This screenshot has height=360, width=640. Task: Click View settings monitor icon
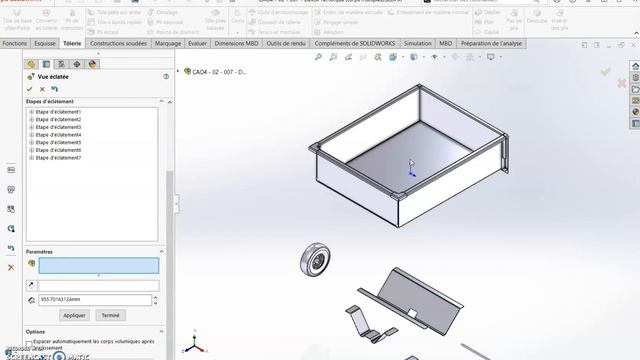[491, 57]
